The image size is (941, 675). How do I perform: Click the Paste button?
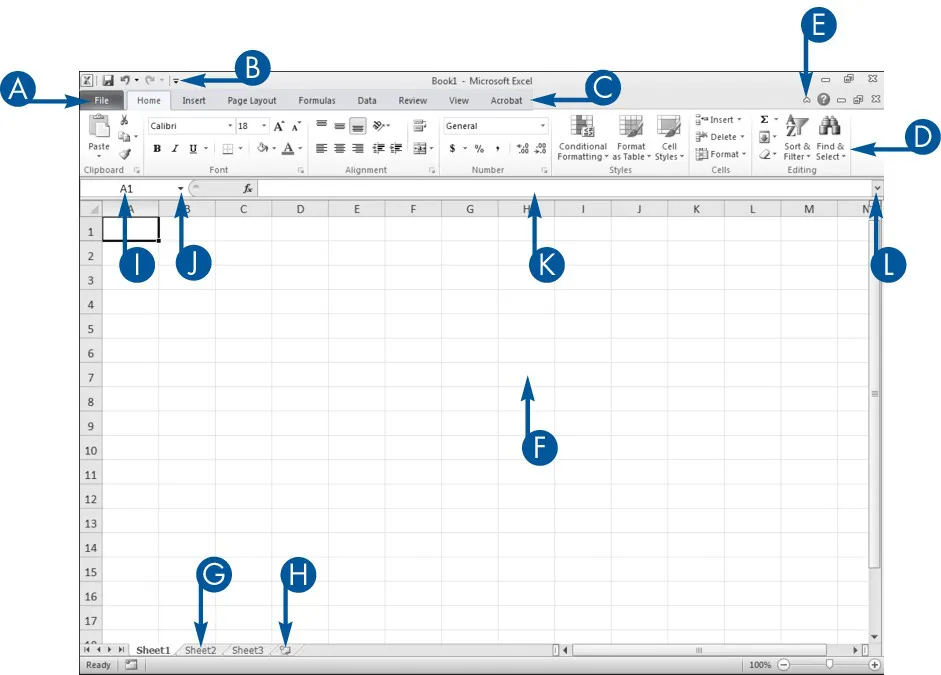99,136
